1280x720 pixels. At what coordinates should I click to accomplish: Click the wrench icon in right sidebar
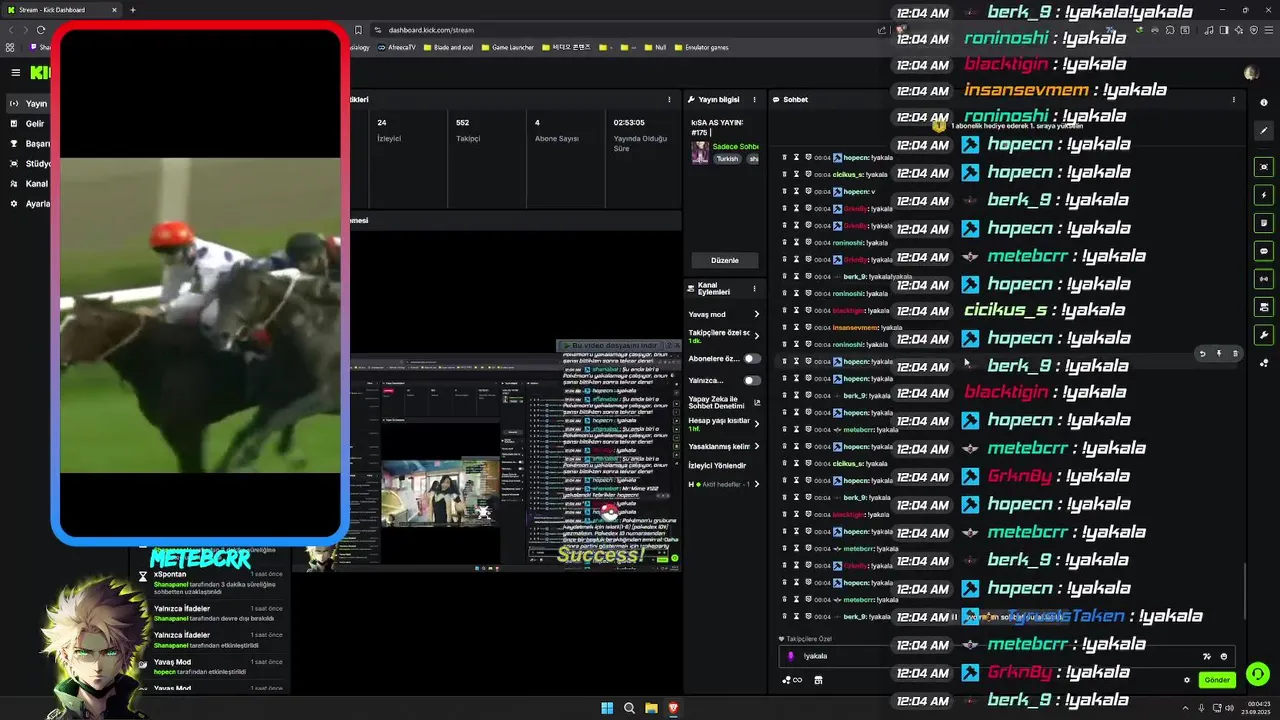[x=1264, y=335]
